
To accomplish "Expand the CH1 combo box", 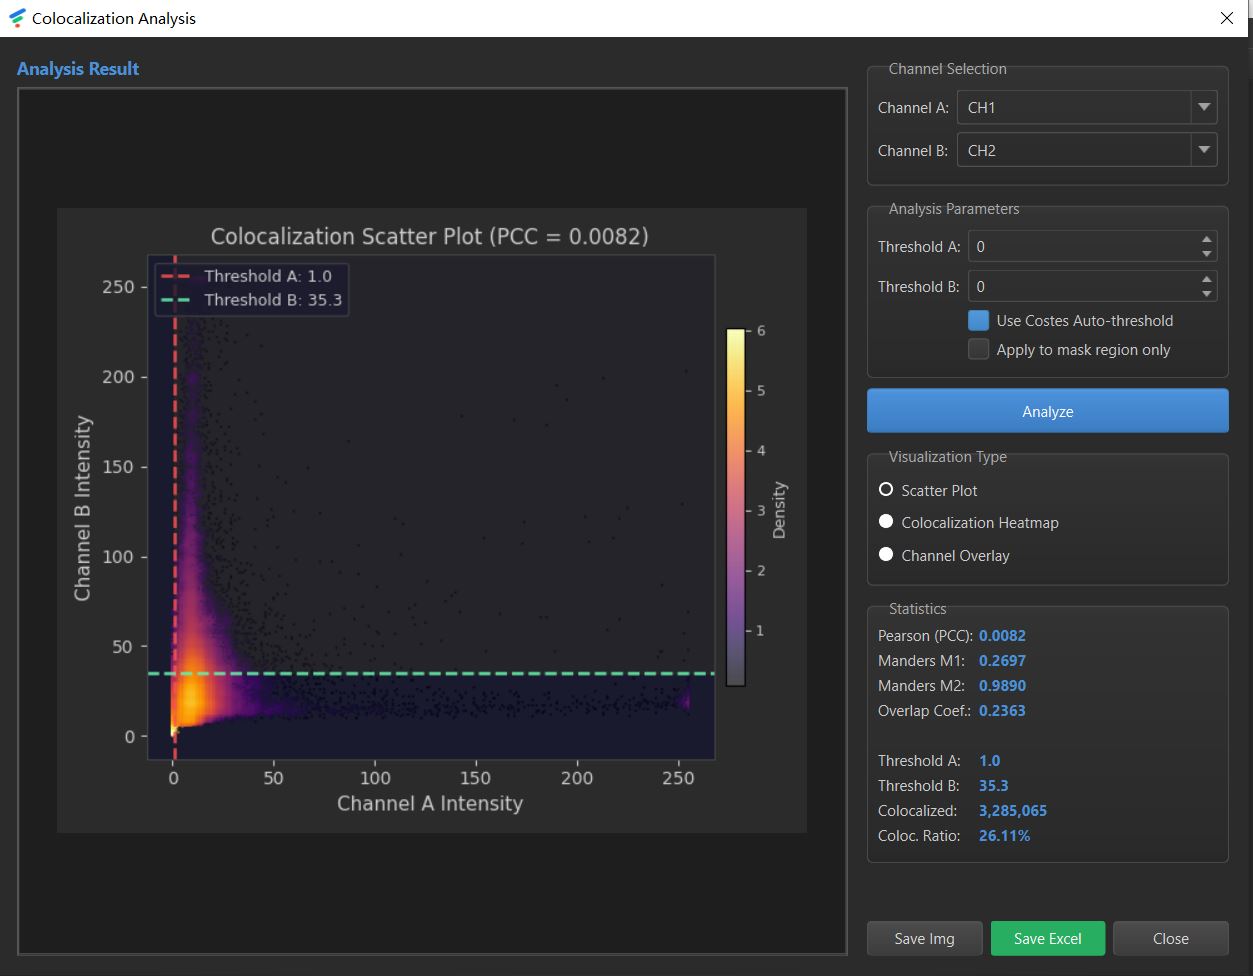I will click(x=1087, y=107).
